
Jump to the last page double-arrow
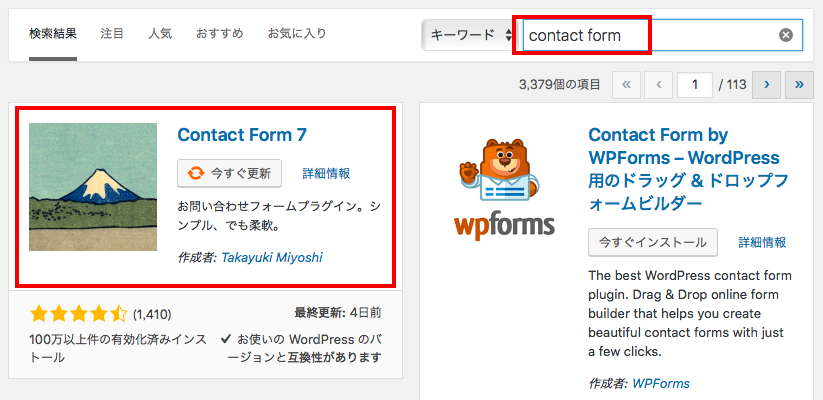[799, 85]
